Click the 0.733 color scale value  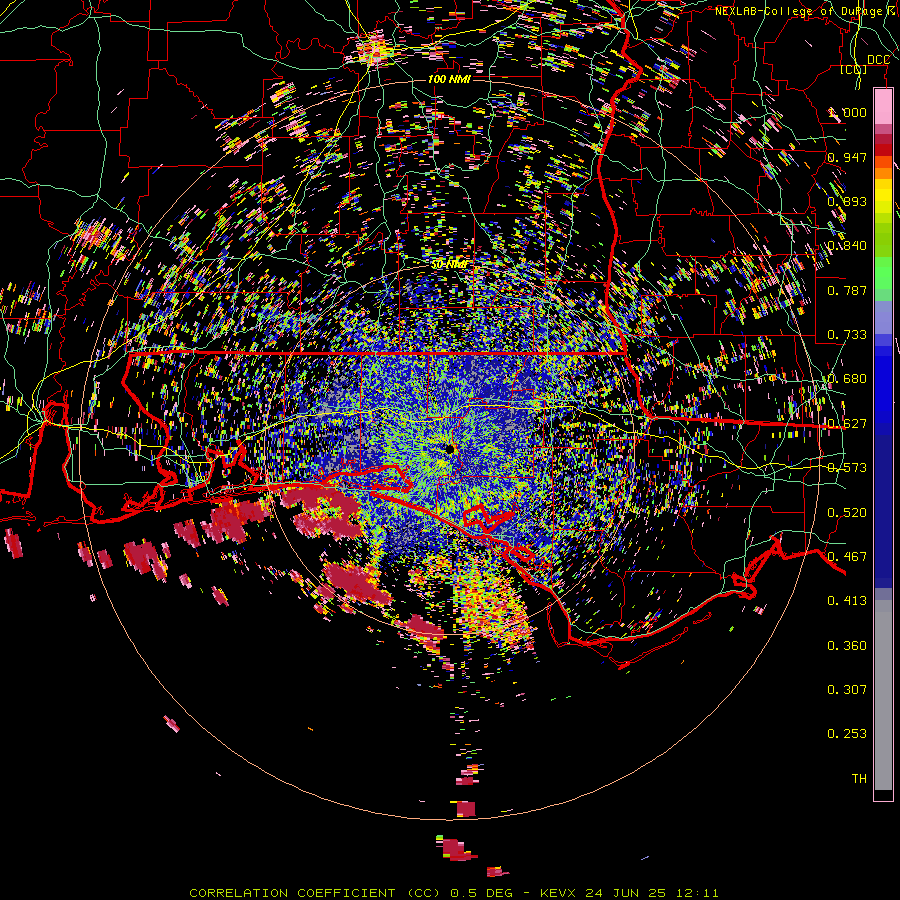coord(847,335)
